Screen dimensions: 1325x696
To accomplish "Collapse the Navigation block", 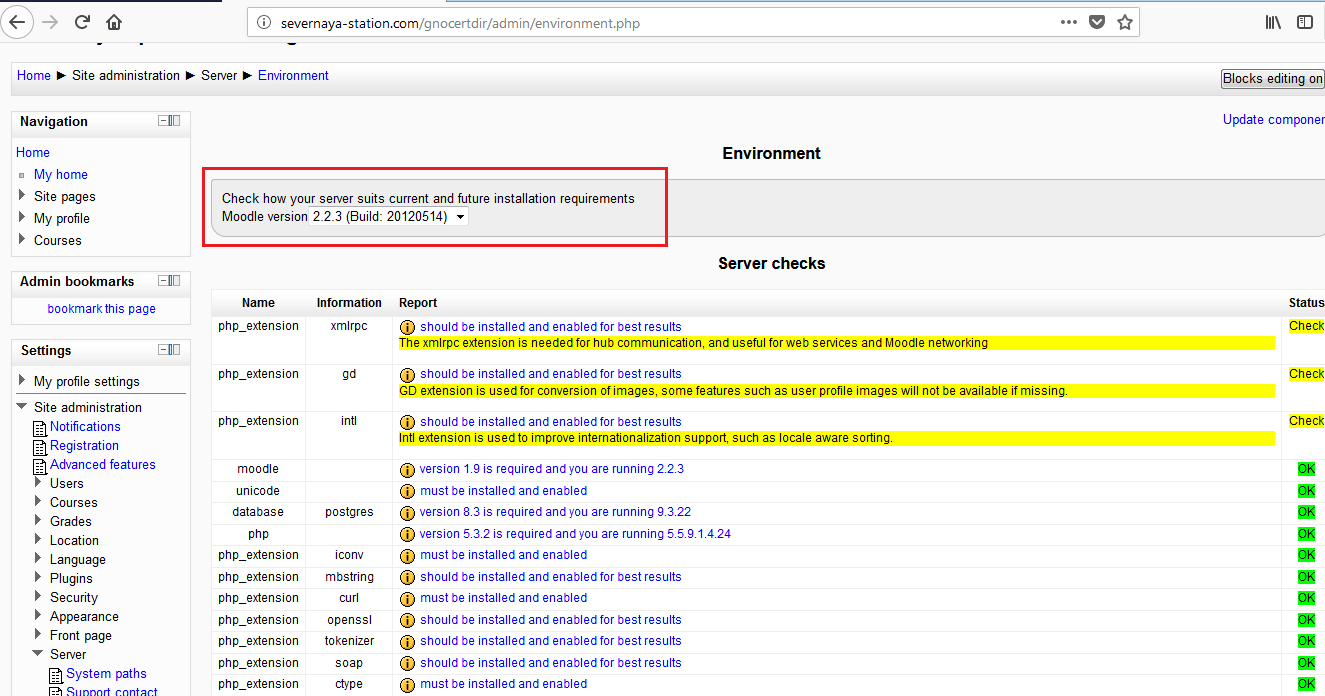I will click(x=163, y=121).
